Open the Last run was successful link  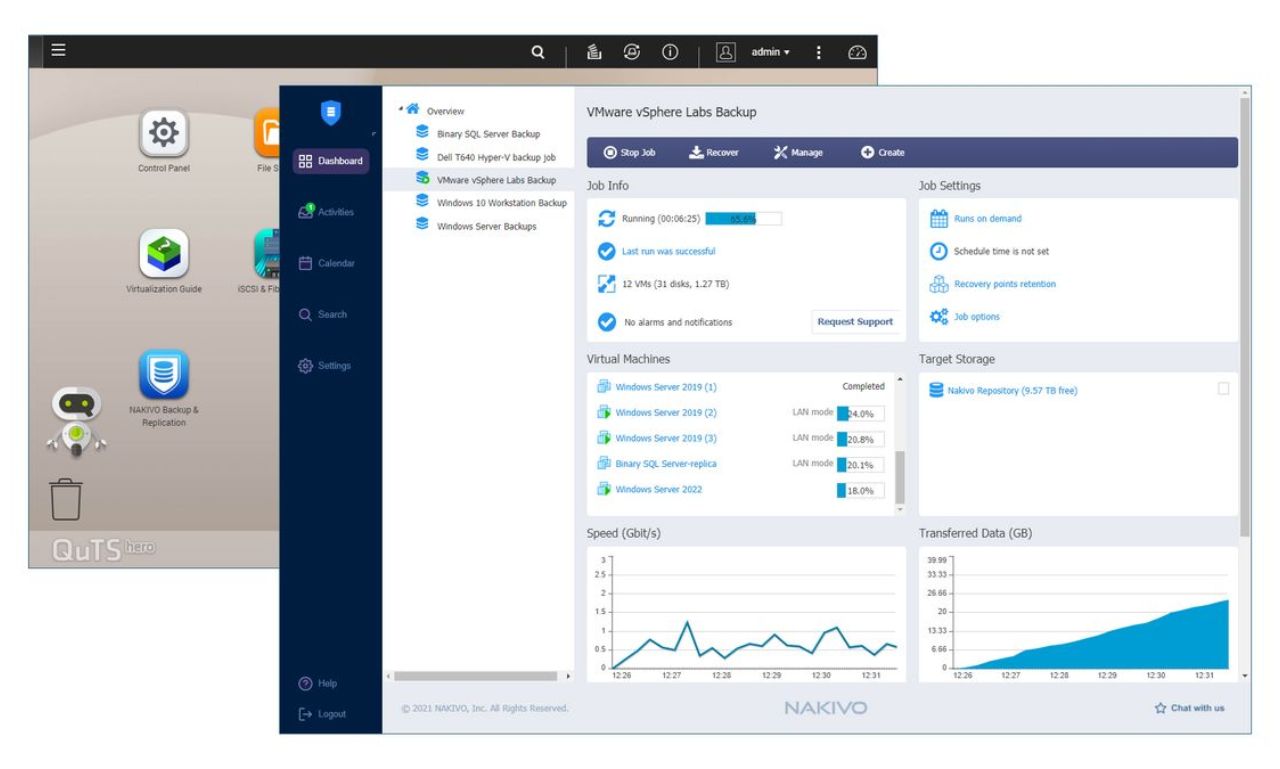[668, 251]
